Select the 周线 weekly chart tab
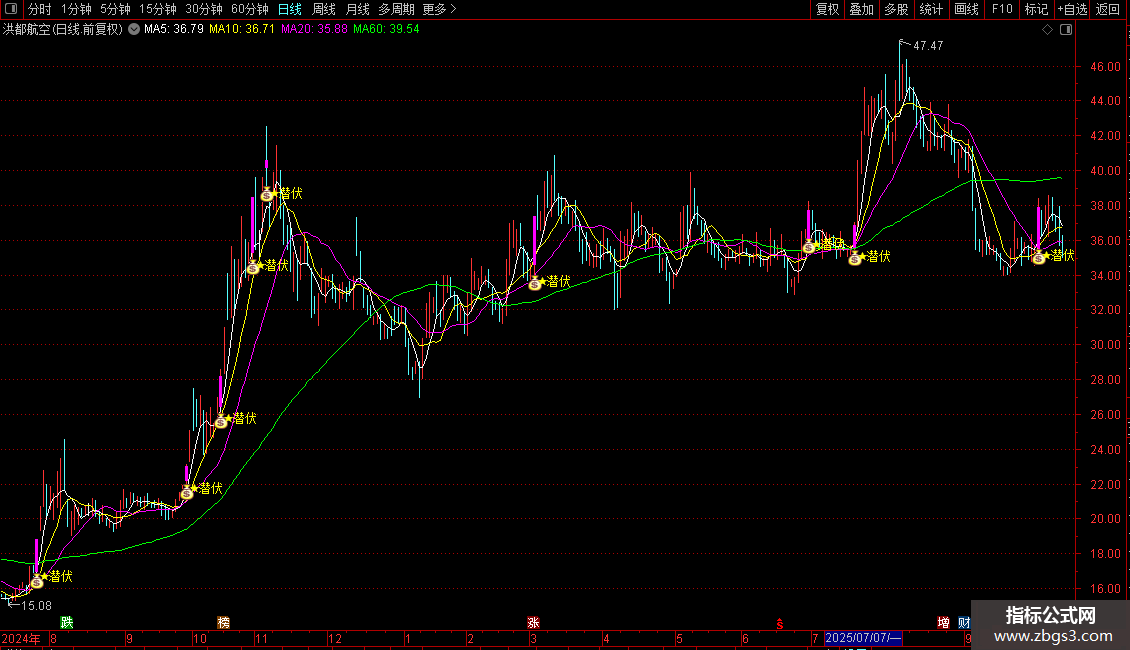Screen dimensions: 1130x650 pyautogui.click(x=324, y=9)
